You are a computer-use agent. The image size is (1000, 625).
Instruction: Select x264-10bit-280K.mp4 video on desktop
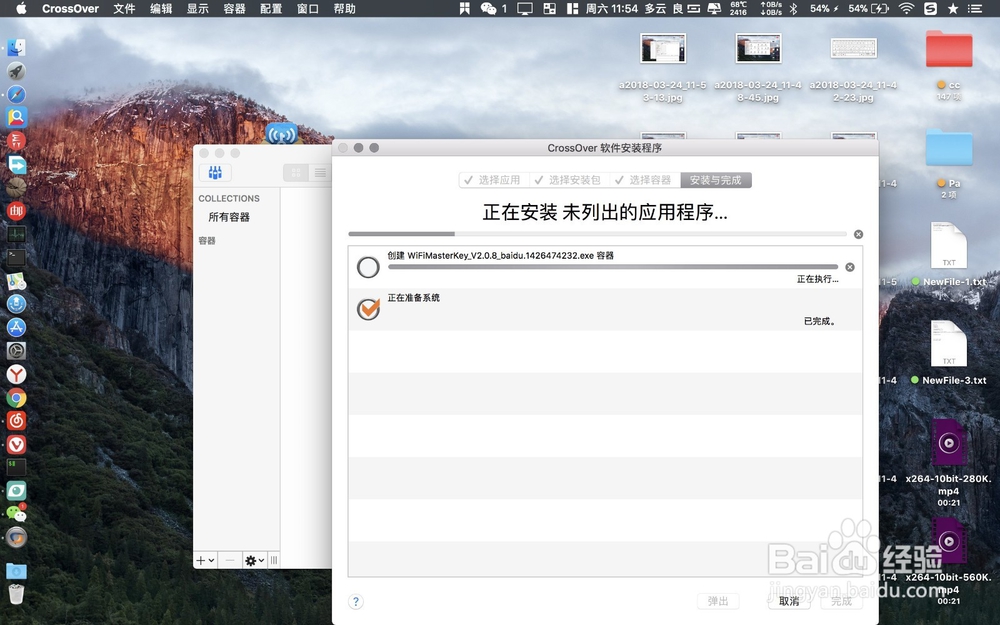(949, 443)
